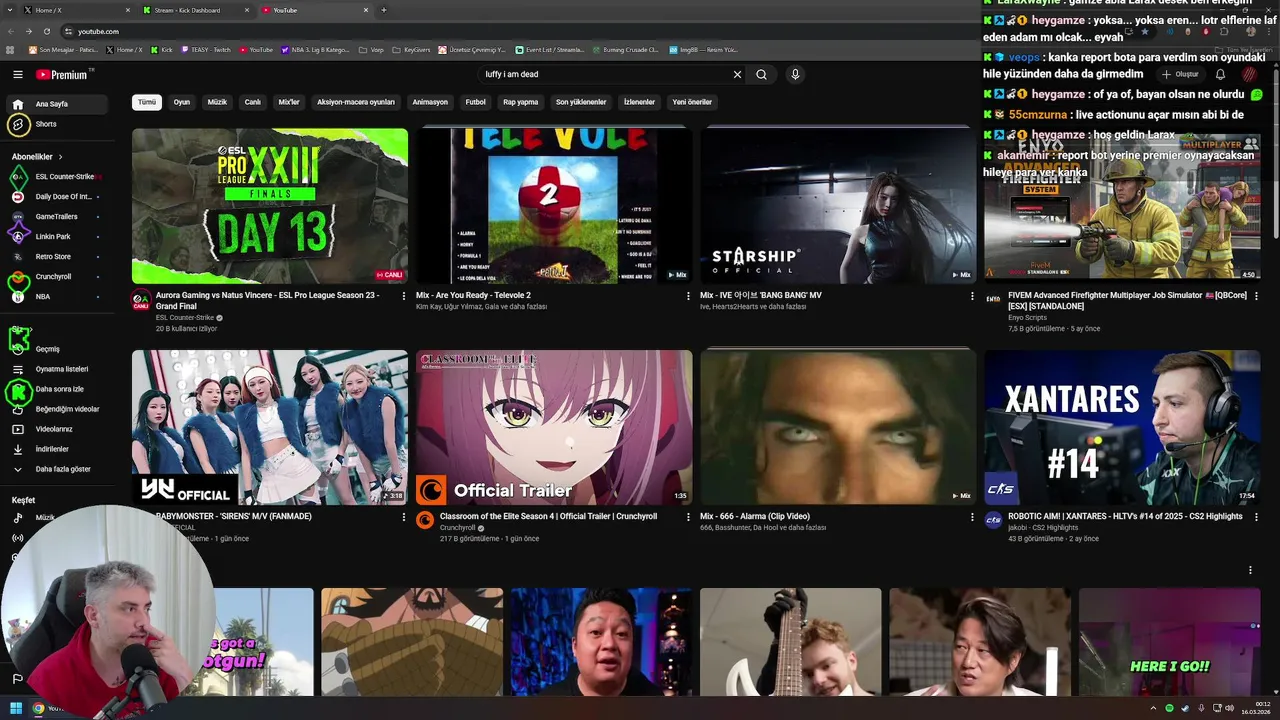Open Retro Store subscription in sidebar

point(58,257)
